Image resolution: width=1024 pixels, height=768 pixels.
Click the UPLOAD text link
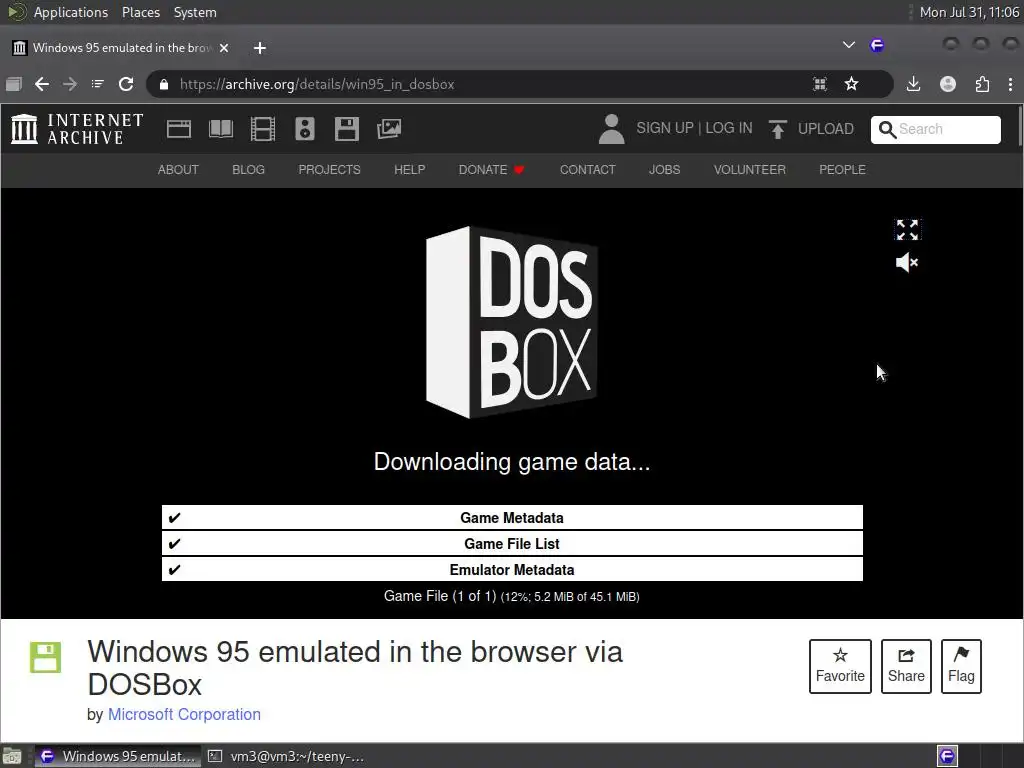(x=825, y=129)
